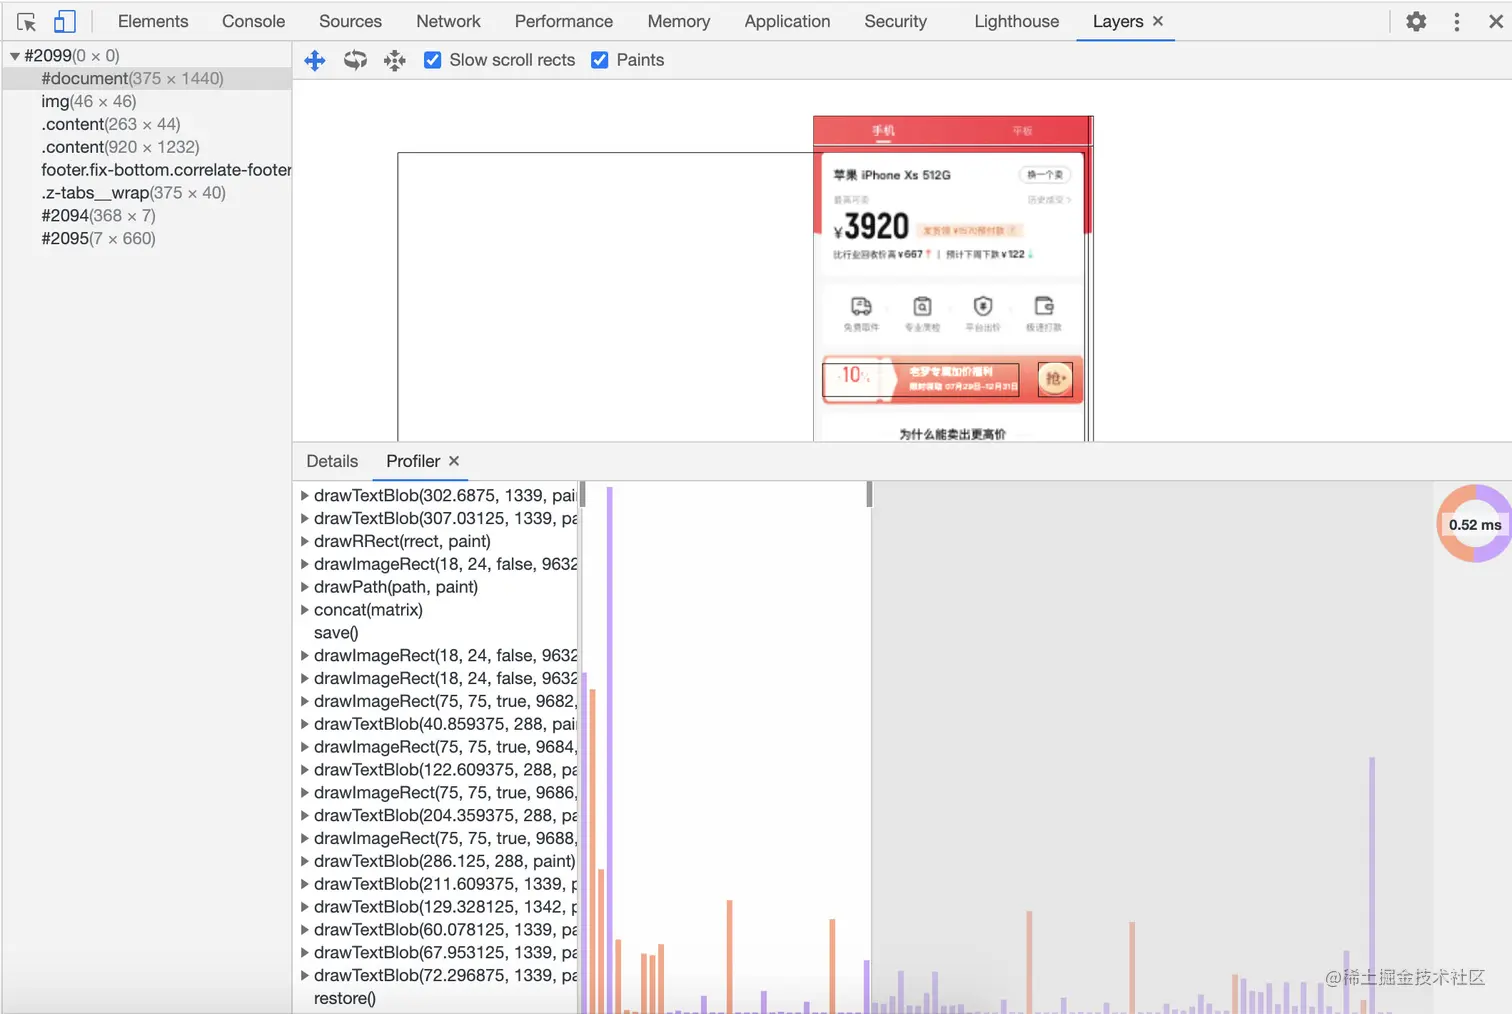
Task: Select the footer.fix-bottom.correlate-footer layer
Action: pyautogui.click(x=147, y=170)
